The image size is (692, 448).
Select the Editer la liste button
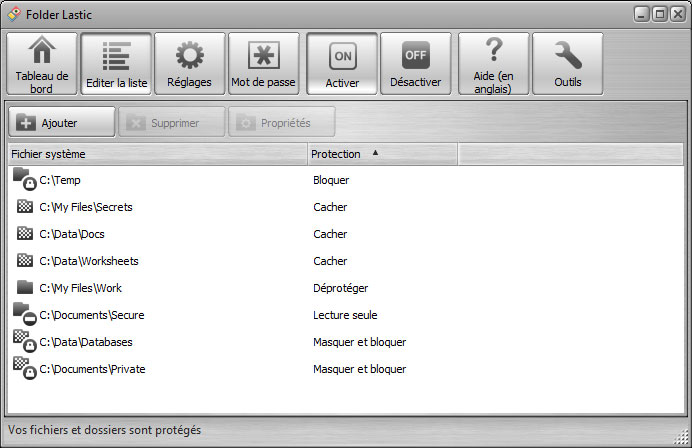click(116, 64)
